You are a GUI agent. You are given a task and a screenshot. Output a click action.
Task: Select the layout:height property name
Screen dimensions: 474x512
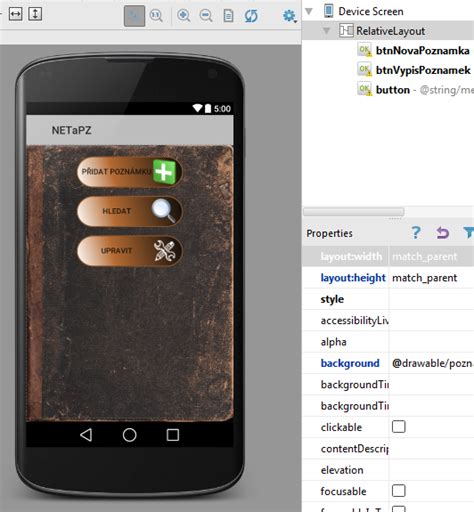[x=353, y=278]
